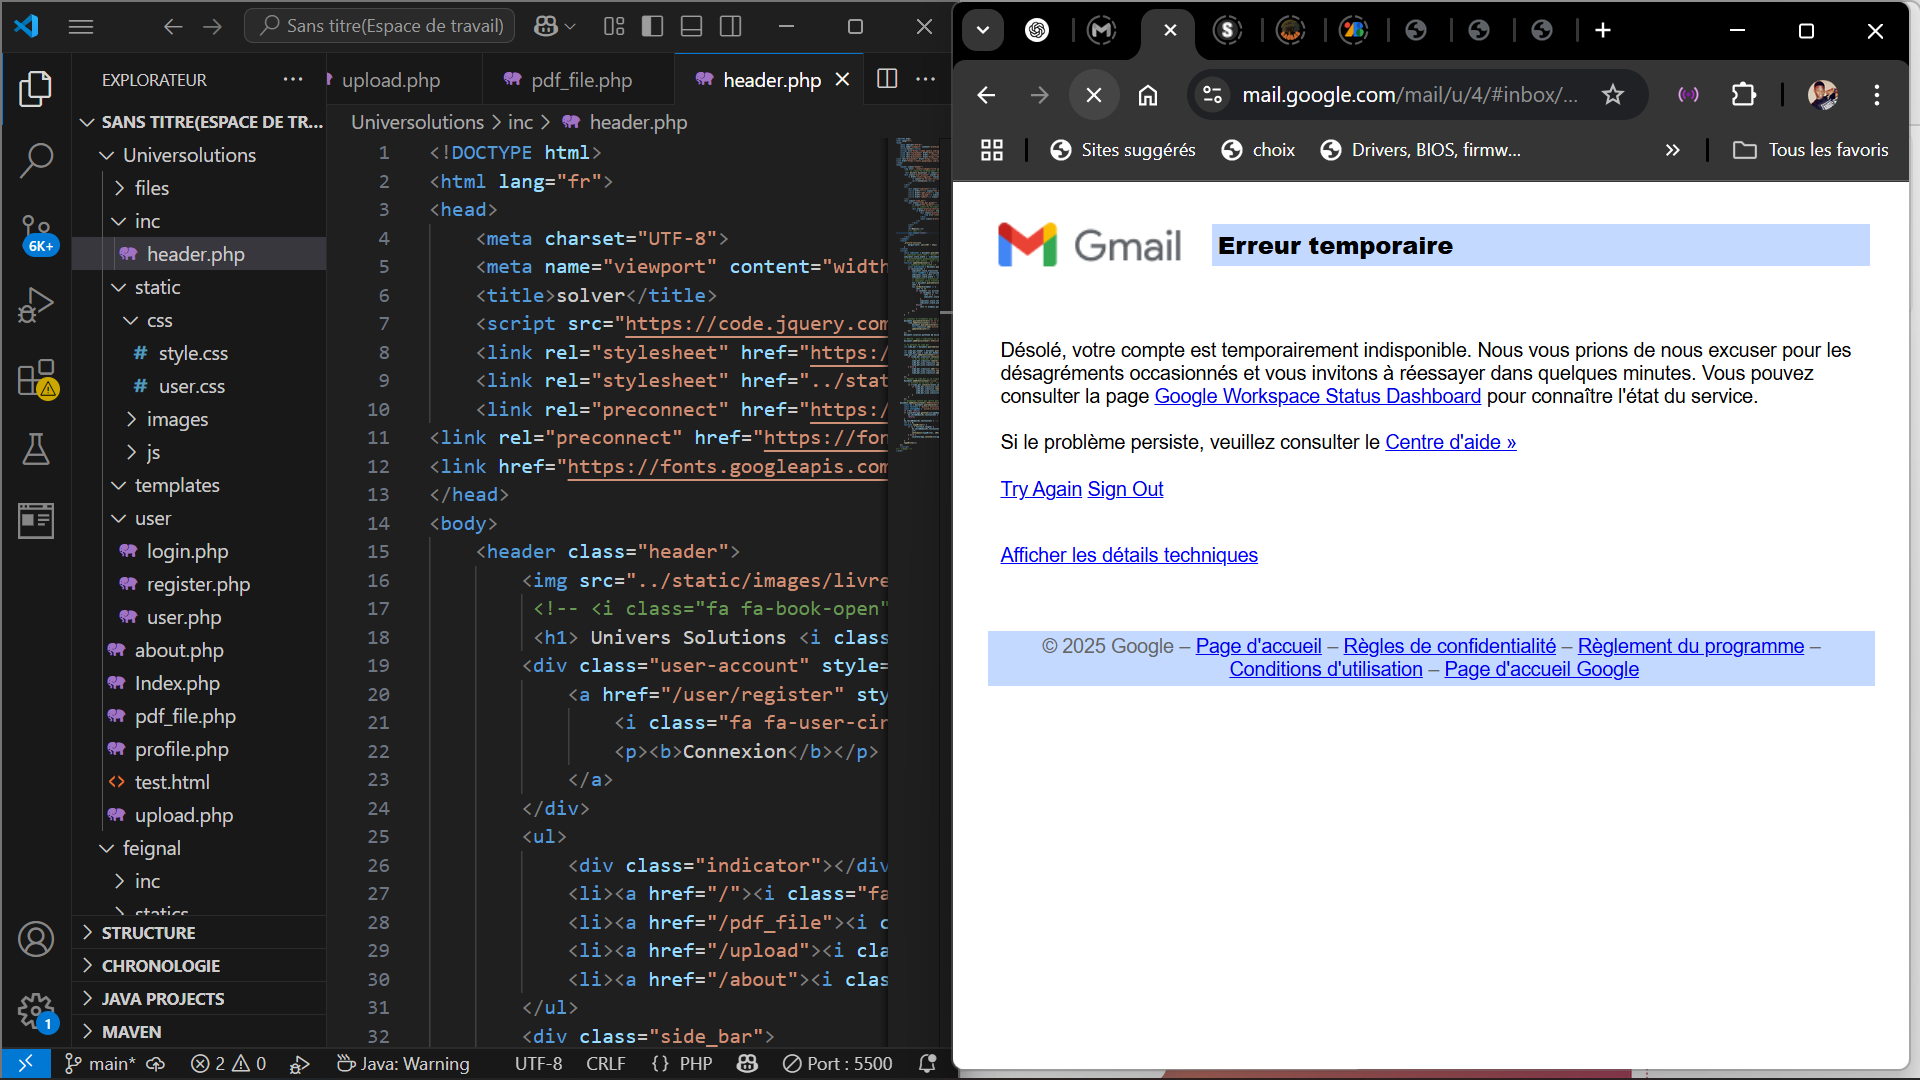Toggle the secondary side bar layout button

(x=731, y=27)
